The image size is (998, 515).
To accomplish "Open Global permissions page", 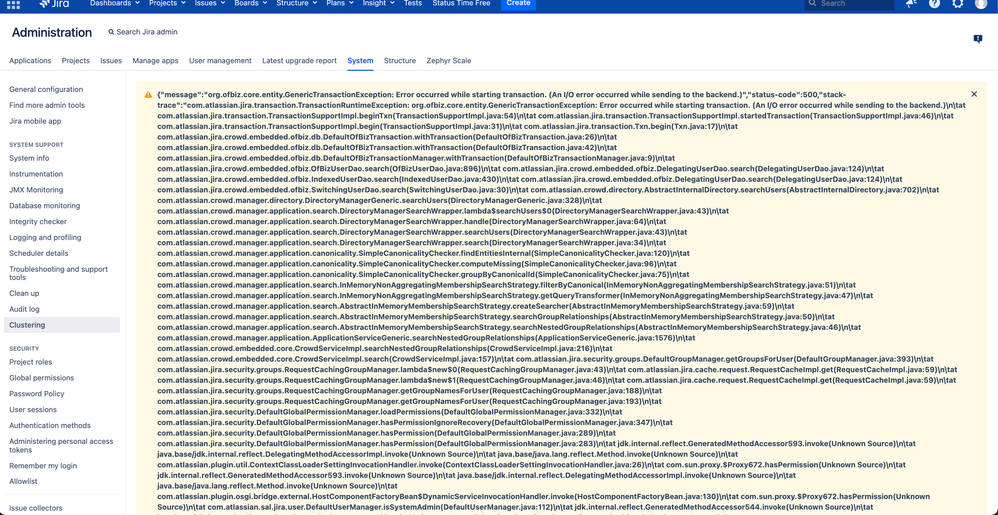I will tap(41, 378).
